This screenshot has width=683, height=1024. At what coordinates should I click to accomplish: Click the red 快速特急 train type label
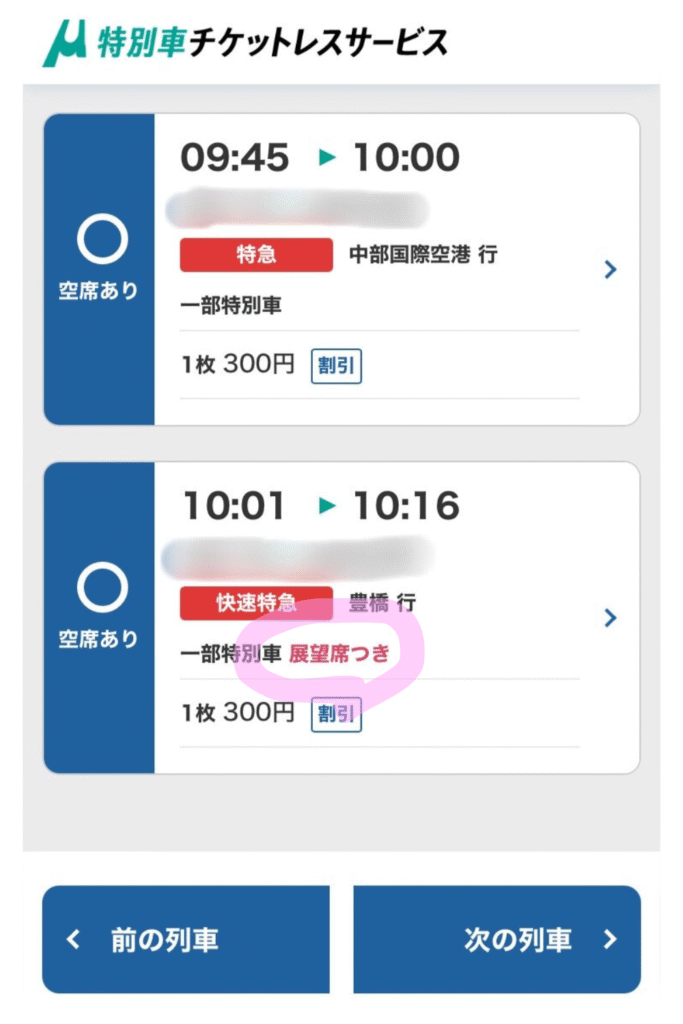click(256, 603)
